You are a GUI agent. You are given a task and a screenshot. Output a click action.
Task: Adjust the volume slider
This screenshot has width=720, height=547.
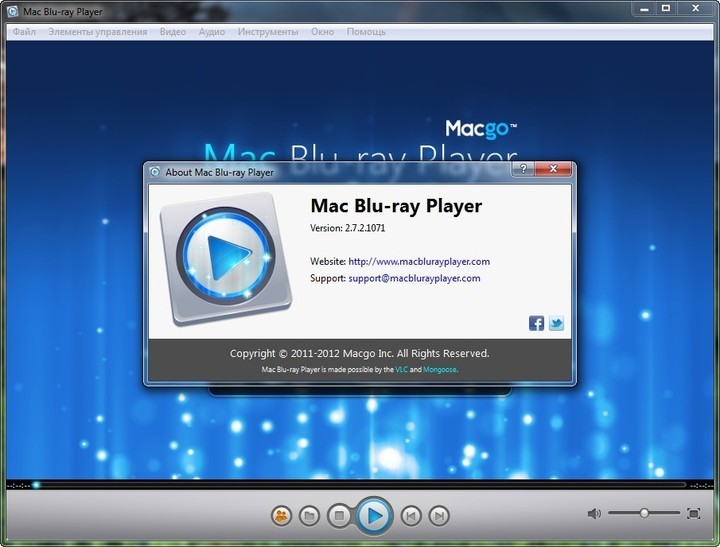pyautogui.click(x=645, y=513)
